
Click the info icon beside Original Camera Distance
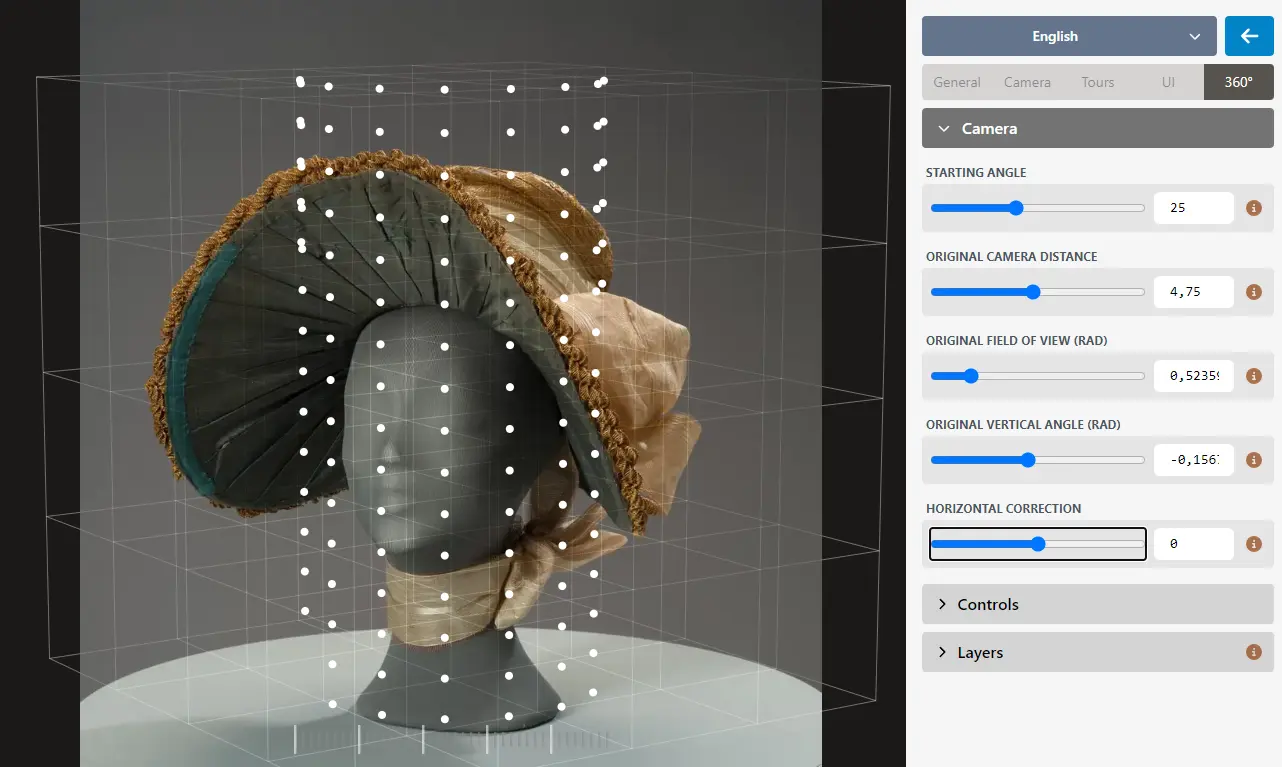click(x=1254, y=292)
